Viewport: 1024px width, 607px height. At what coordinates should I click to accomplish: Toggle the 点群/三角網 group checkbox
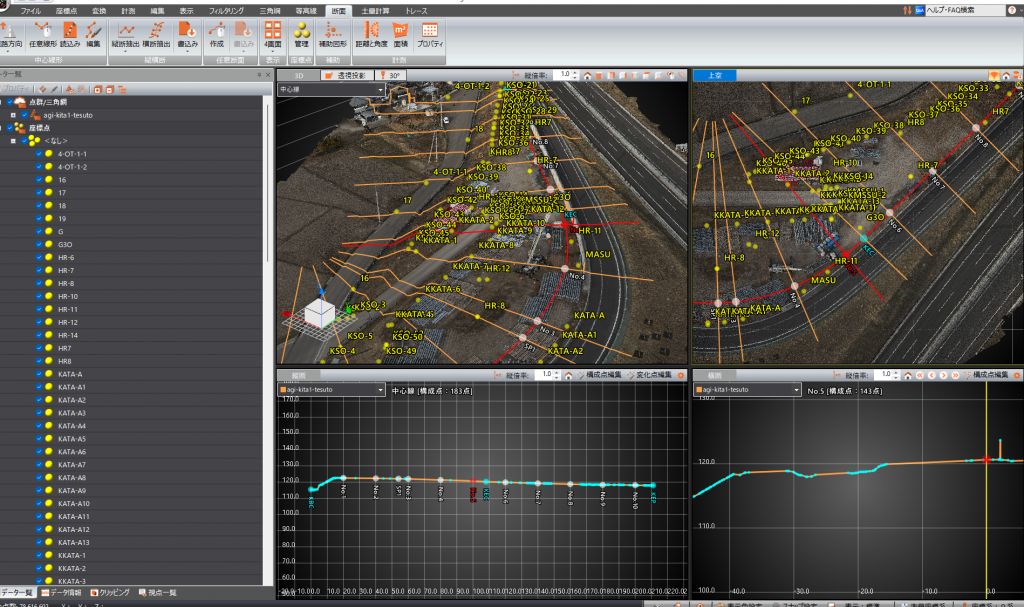[10, 102]
